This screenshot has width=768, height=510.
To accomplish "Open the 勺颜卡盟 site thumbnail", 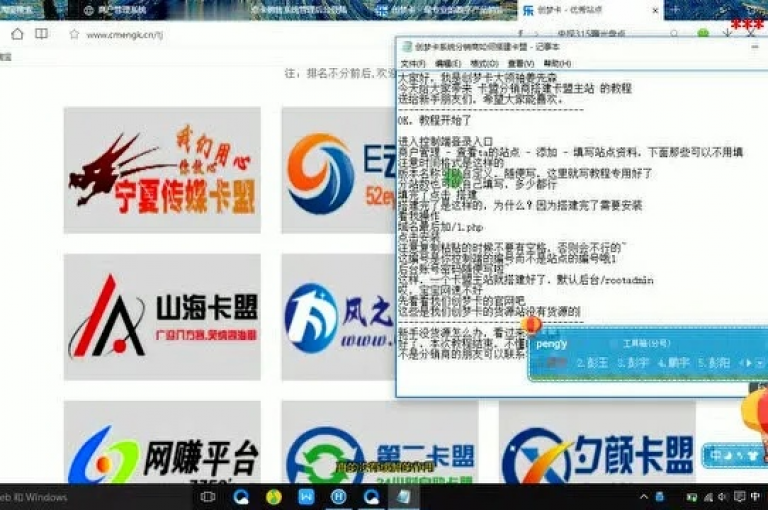I will [597, 442].
